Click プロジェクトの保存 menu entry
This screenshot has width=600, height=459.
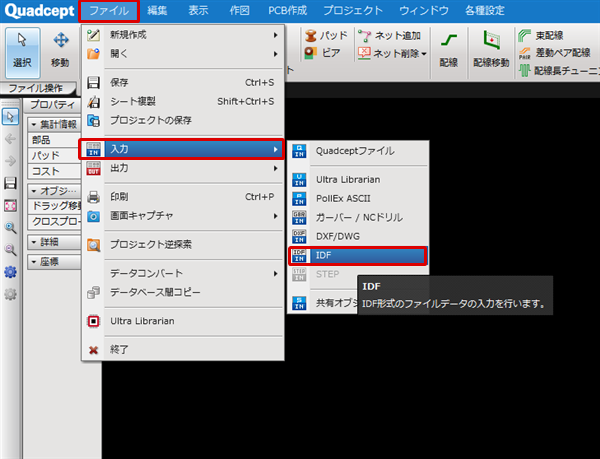tap(183, 120)
